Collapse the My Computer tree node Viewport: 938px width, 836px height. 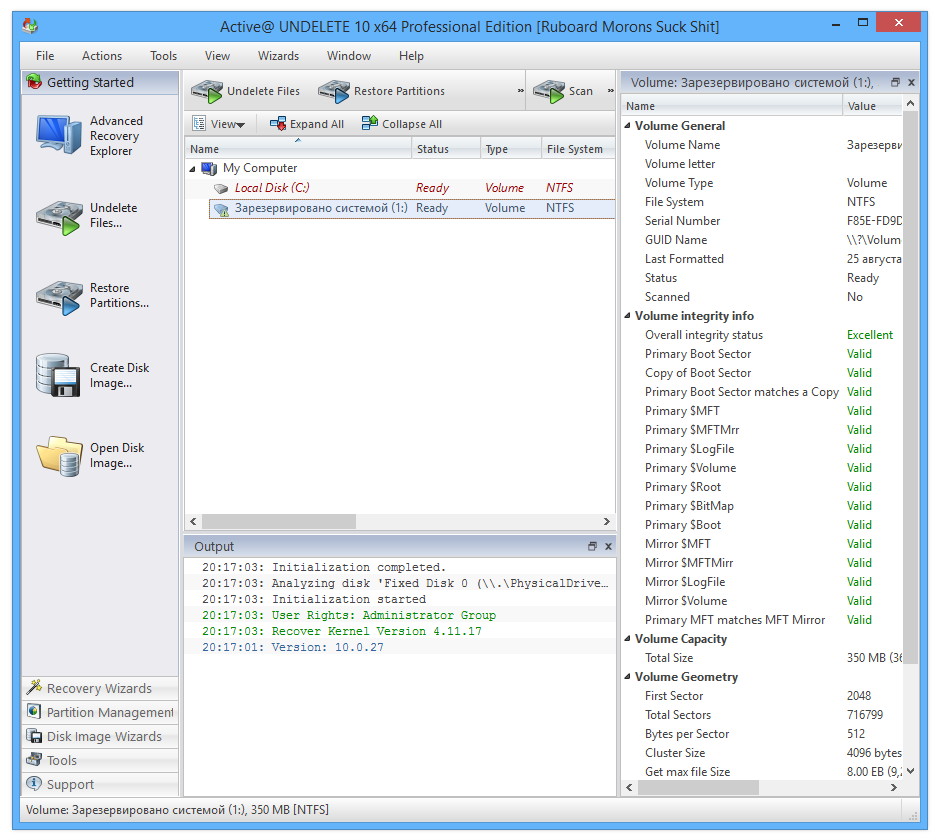point(193,169)
